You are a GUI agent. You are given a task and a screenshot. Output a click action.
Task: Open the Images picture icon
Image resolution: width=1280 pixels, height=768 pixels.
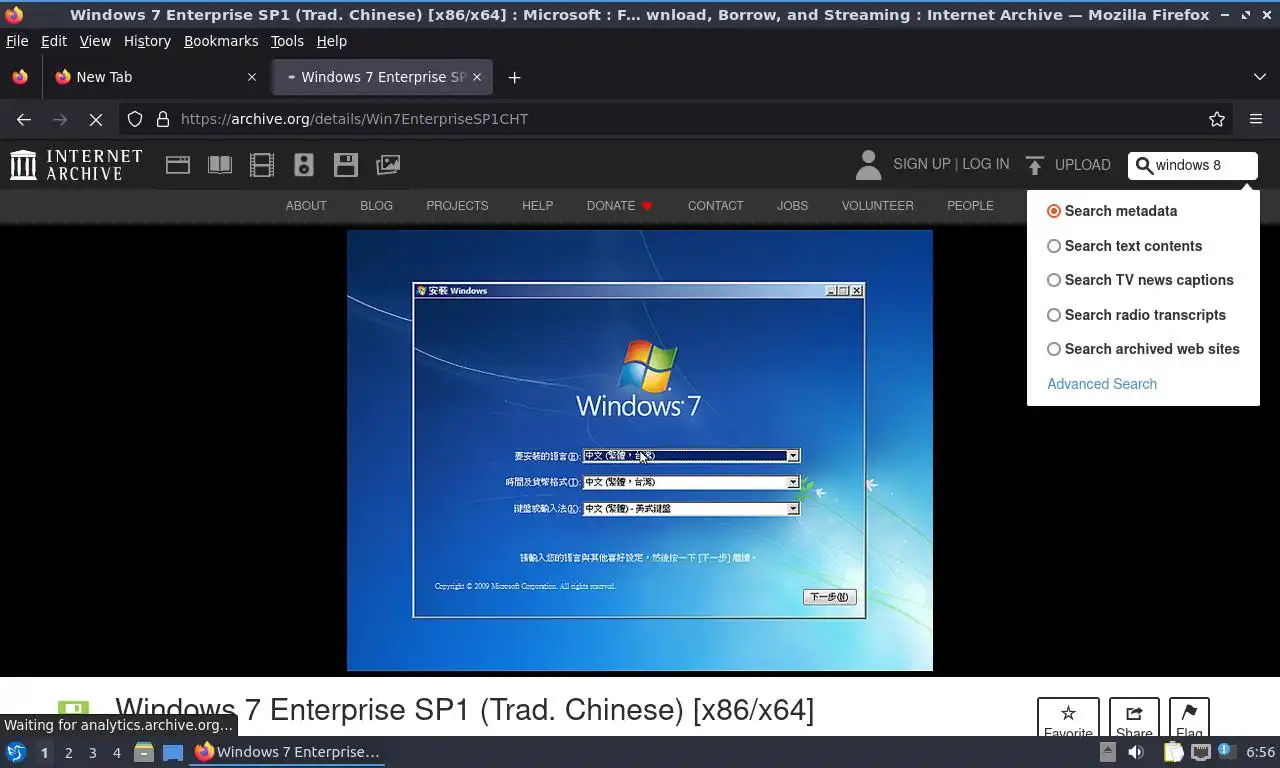tap(388, 165)
